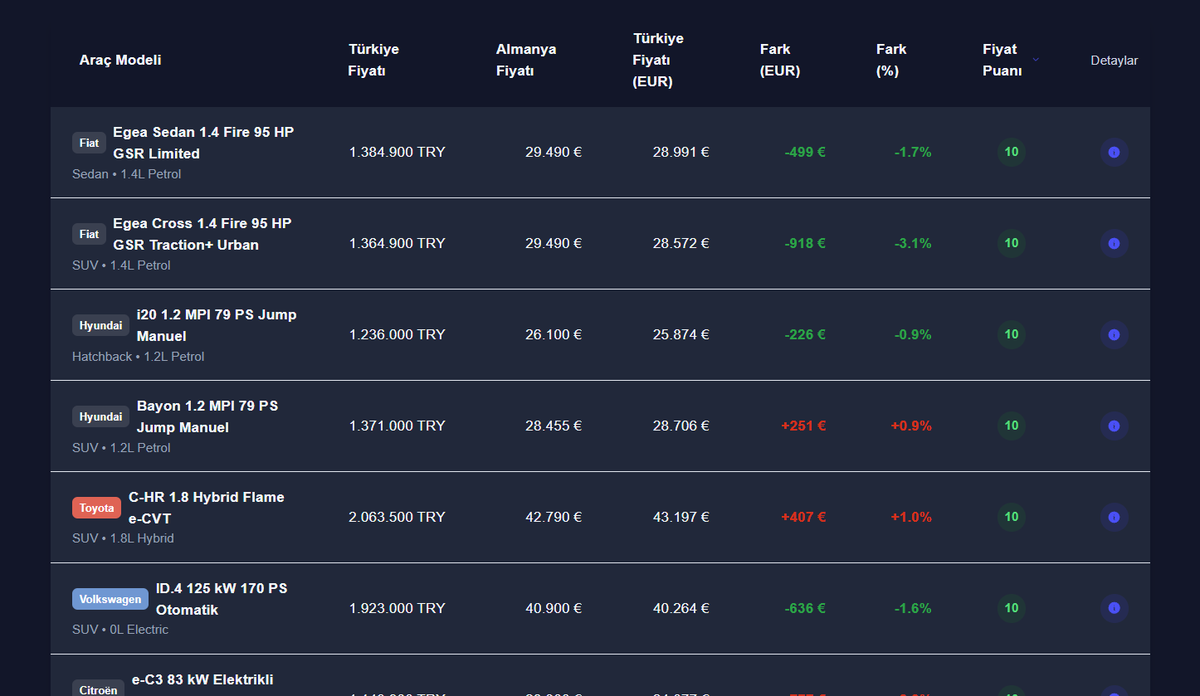This screenshot has width=1200, height=696.
Task: Click difference value -636 €
Action: (x=805, y=608)
